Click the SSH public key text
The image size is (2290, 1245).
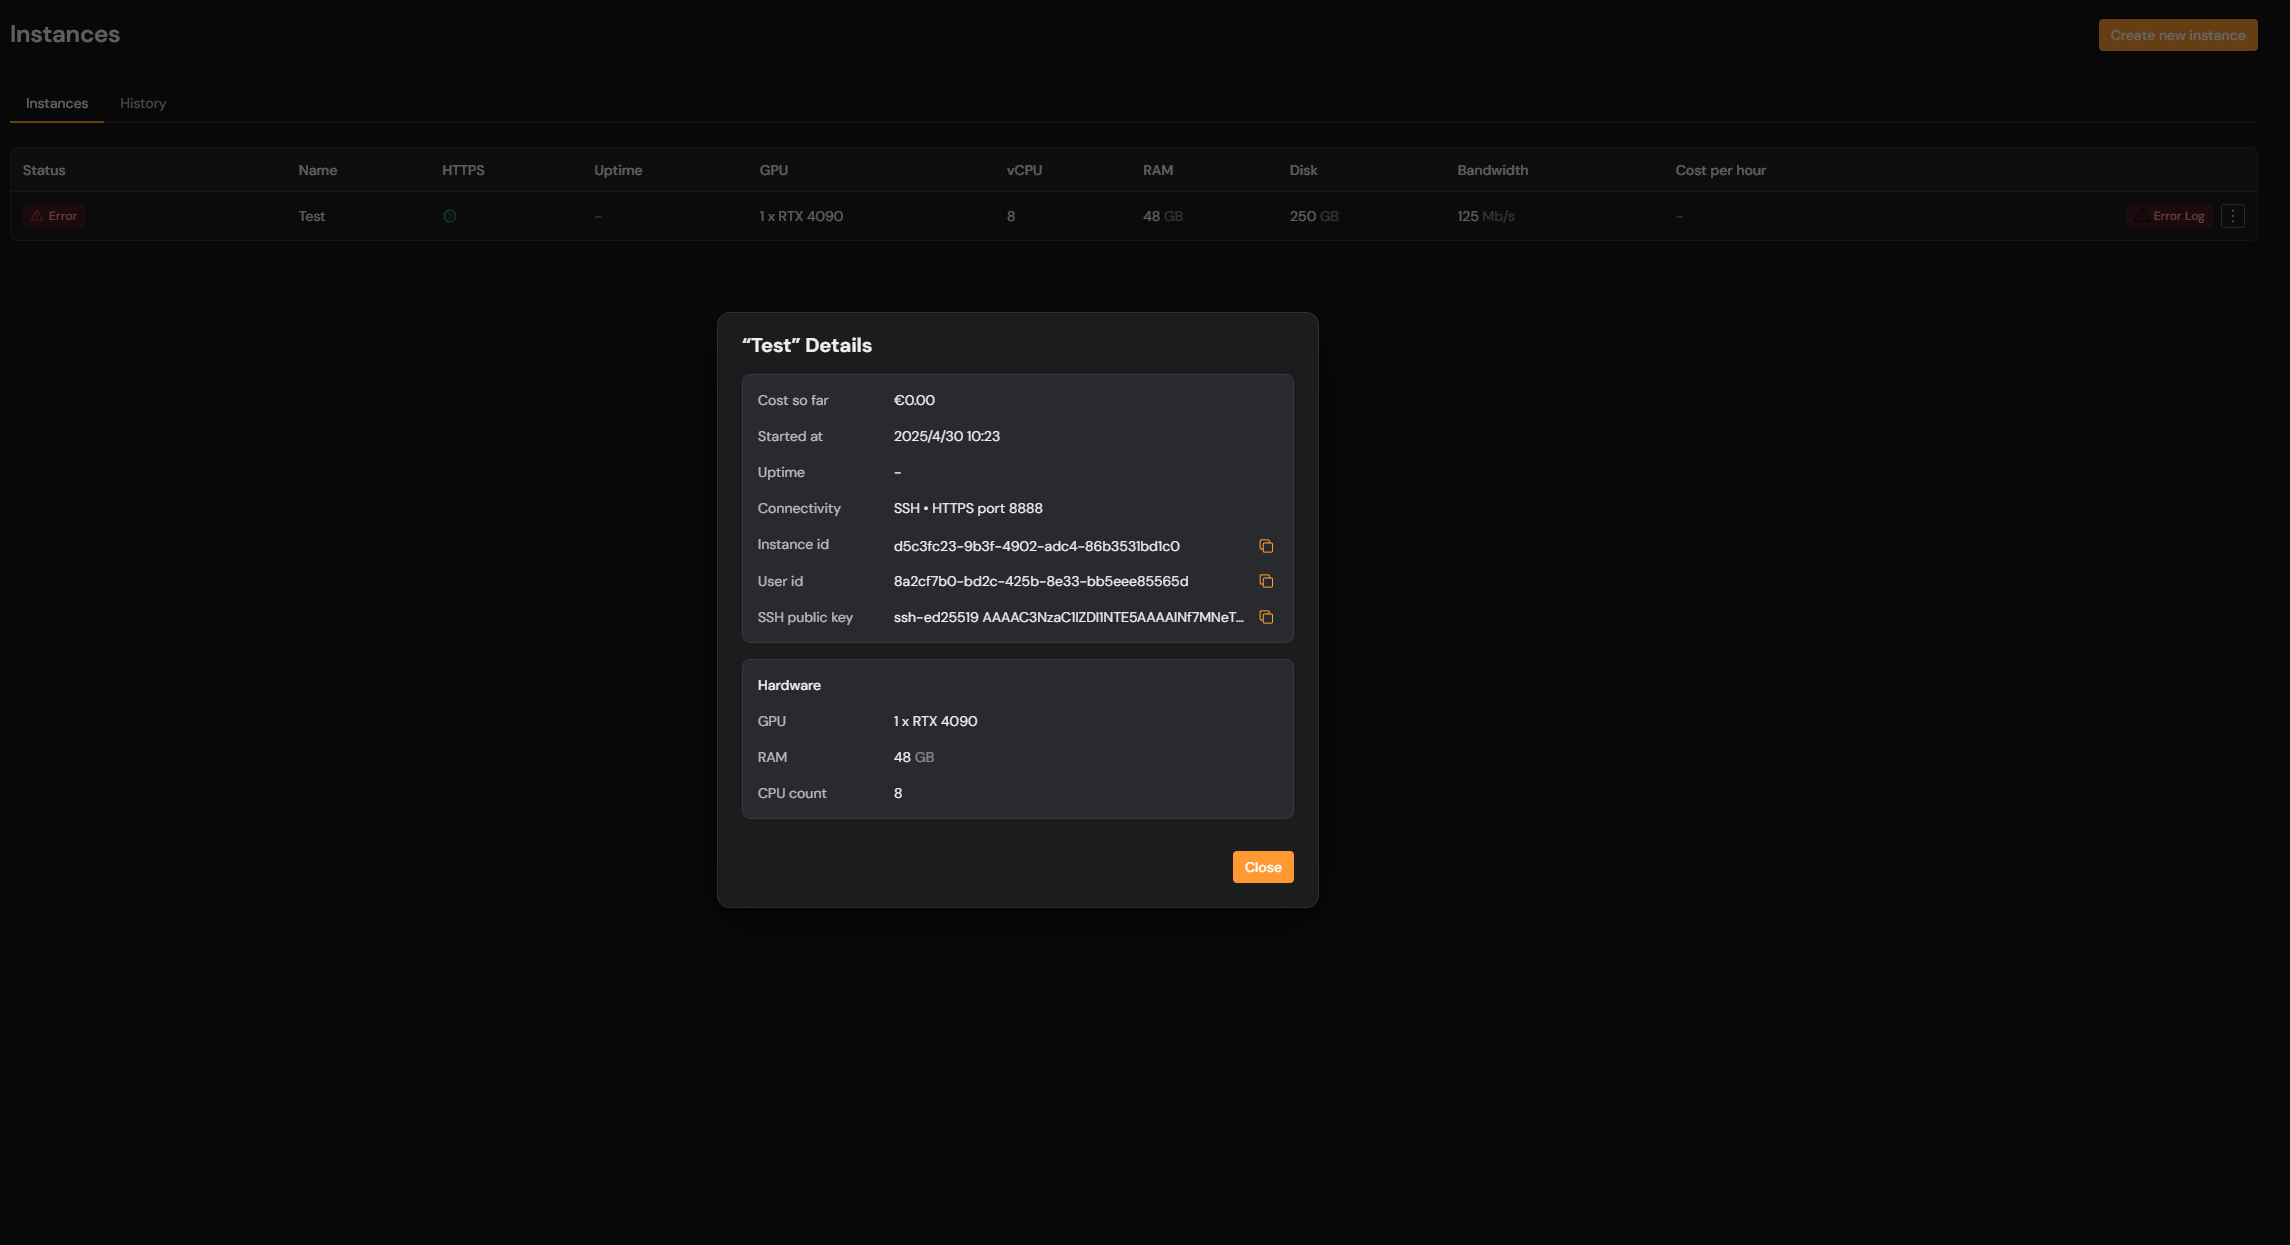[x=1068, y=617]
